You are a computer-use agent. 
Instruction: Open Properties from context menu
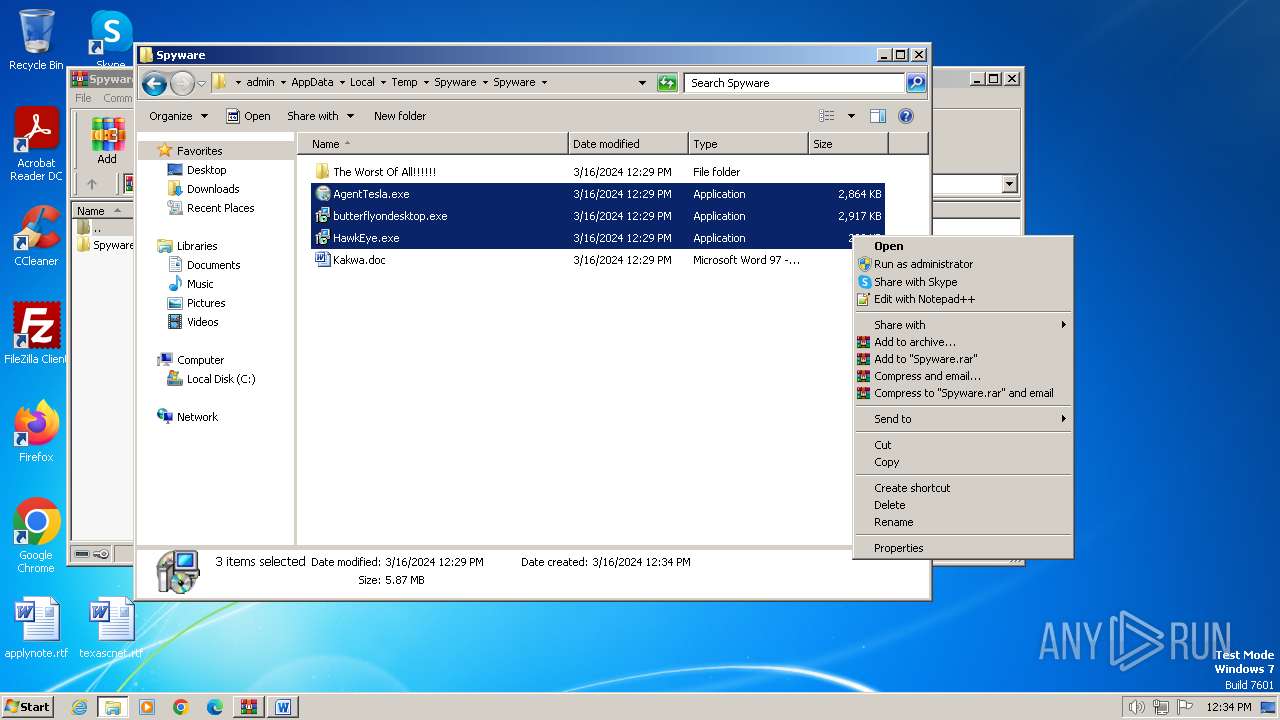click(963, 548)
